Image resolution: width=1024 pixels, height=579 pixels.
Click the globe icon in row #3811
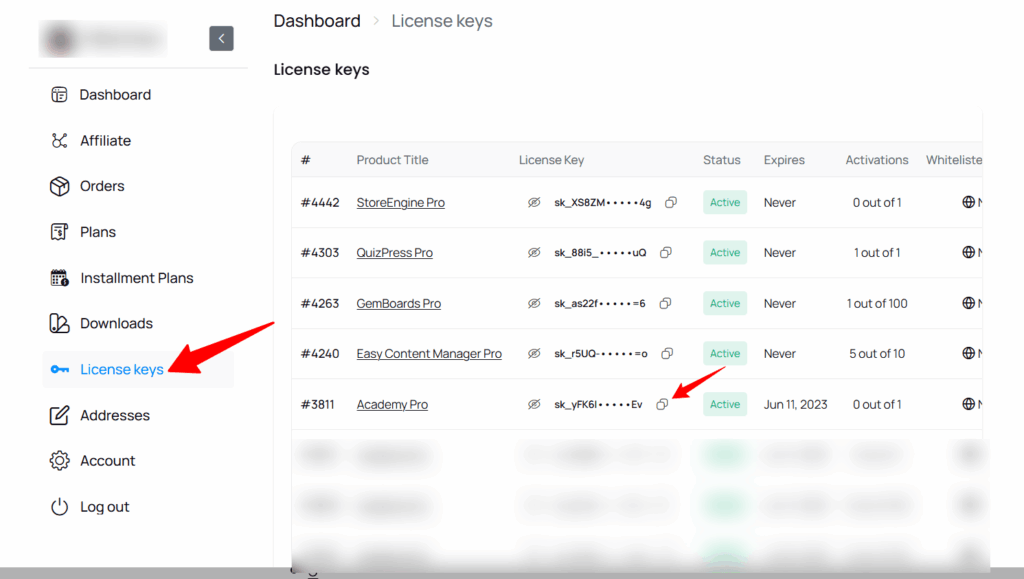(x=968, y=404)
